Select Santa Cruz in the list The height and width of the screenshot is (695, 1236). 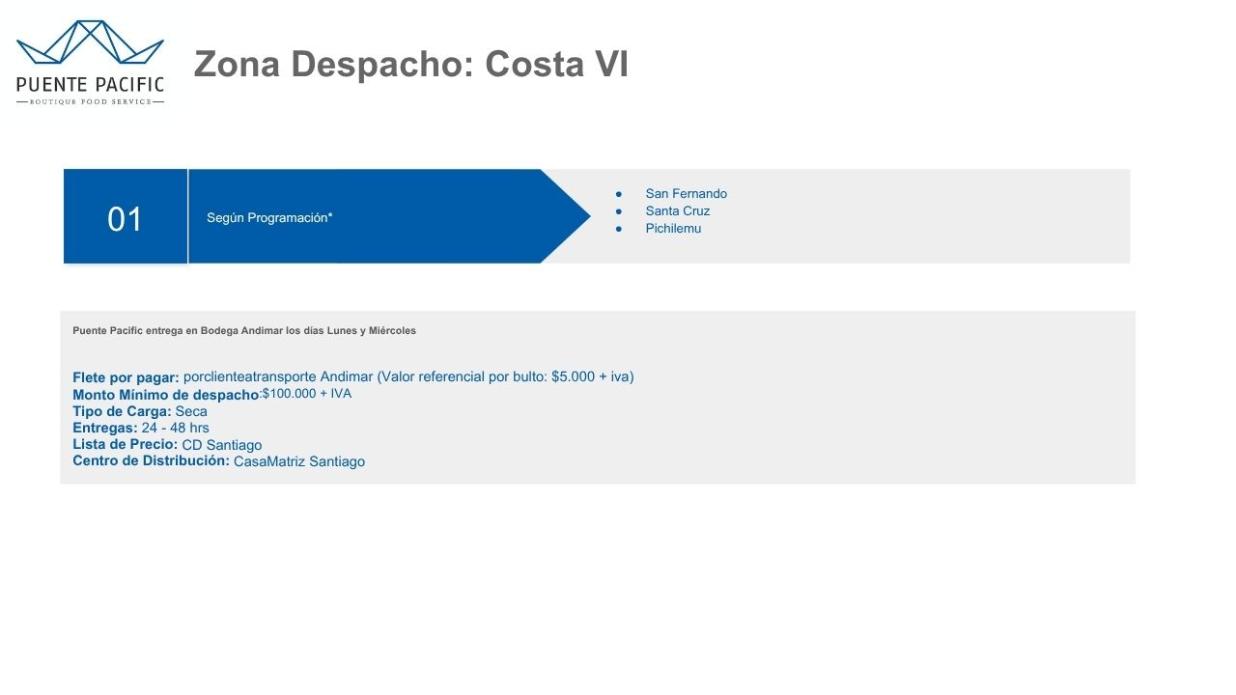tap(678, 211)
